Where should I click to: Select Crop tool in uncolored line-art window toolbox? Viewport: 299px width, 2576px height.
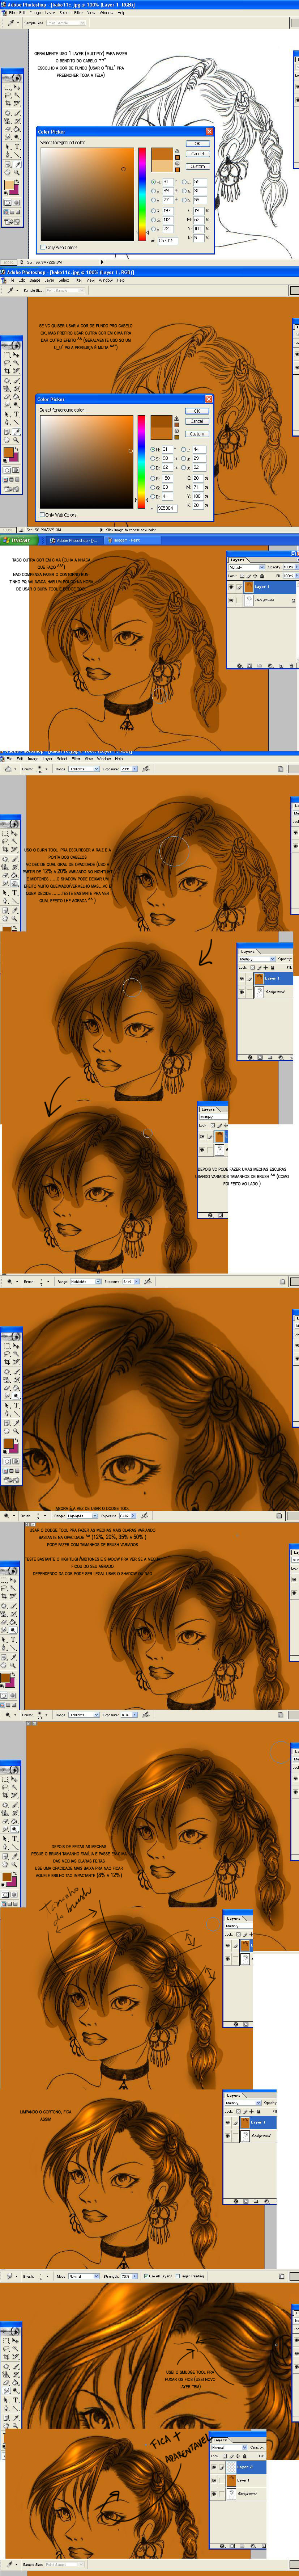8,103
